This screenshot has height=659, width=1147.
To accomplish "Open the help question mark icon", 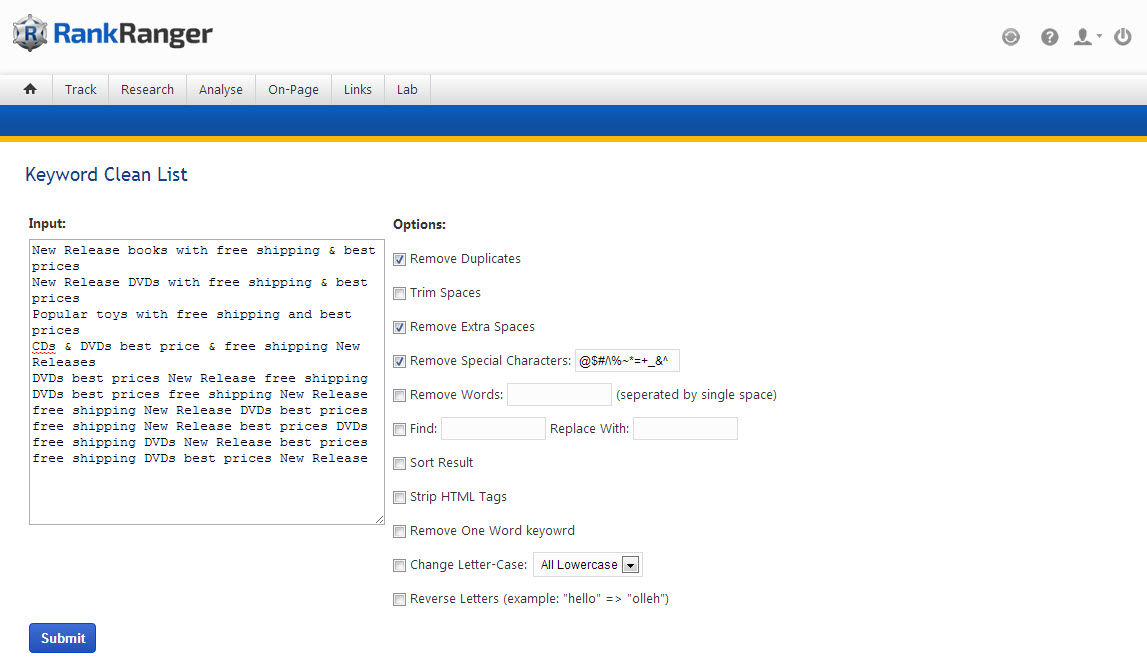I will 1049,37.
